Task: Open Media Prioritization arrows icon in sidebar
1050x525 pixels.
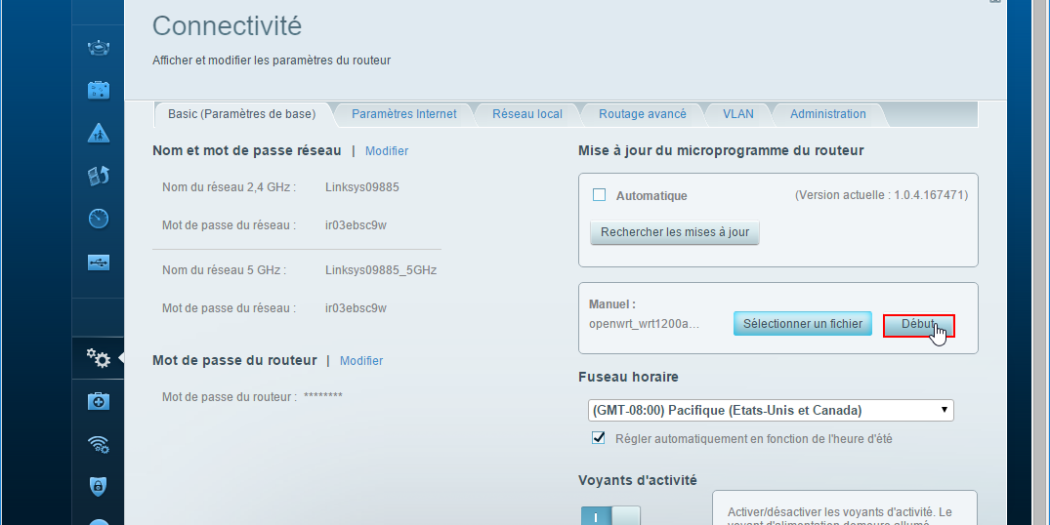Action: point(99,178)
